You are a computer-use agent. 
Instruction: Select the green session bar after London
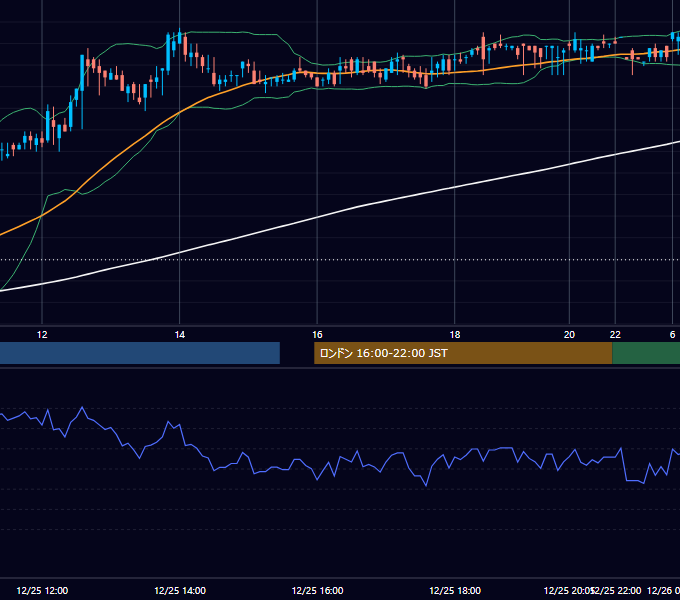[x=646, y=353]
